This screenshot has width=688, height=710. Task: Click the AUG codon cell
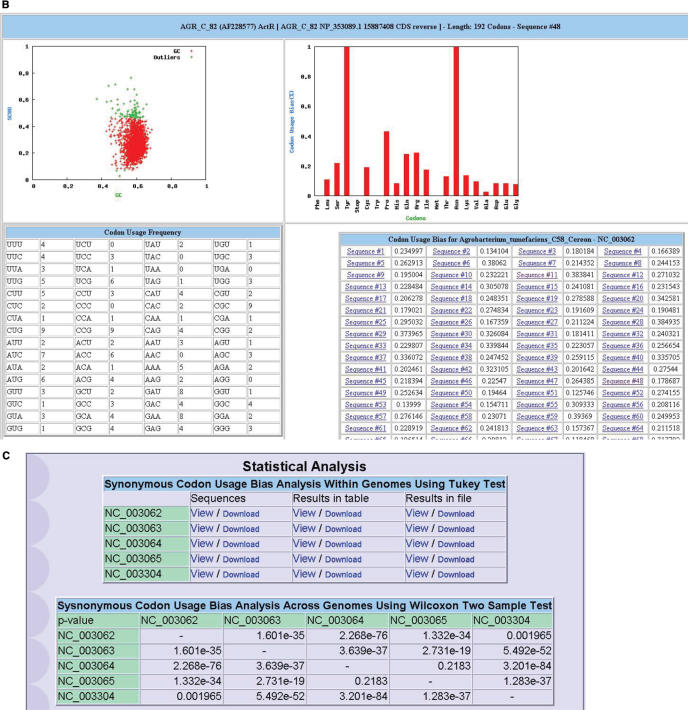tap(22, 379)
